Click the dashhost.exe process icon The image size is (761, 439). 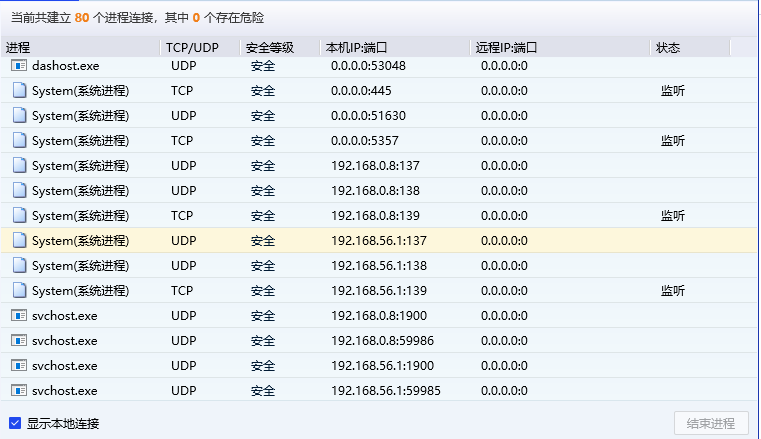click(19, 65)
